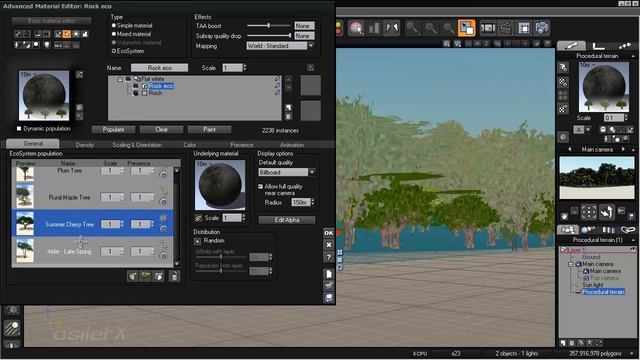640x360 pixels.
Task: Click edit pencil icon for Rock layer
Action: [x=278, y=93]
